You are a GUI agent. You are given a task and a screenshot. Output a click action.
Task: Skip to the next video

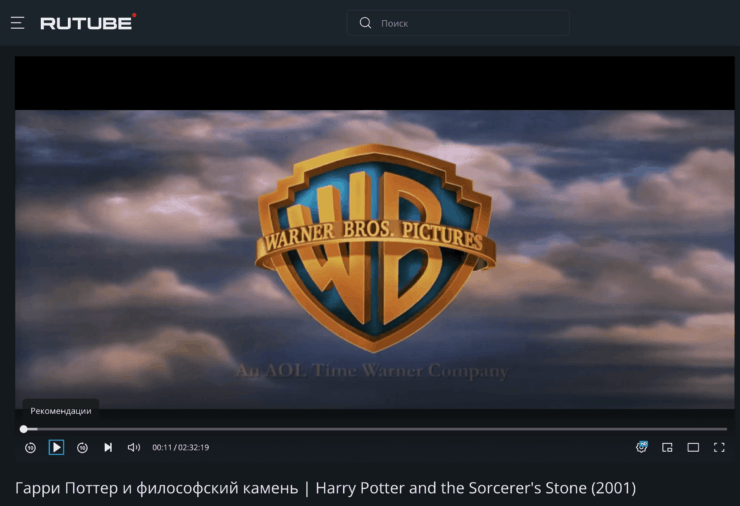(108, 448)
